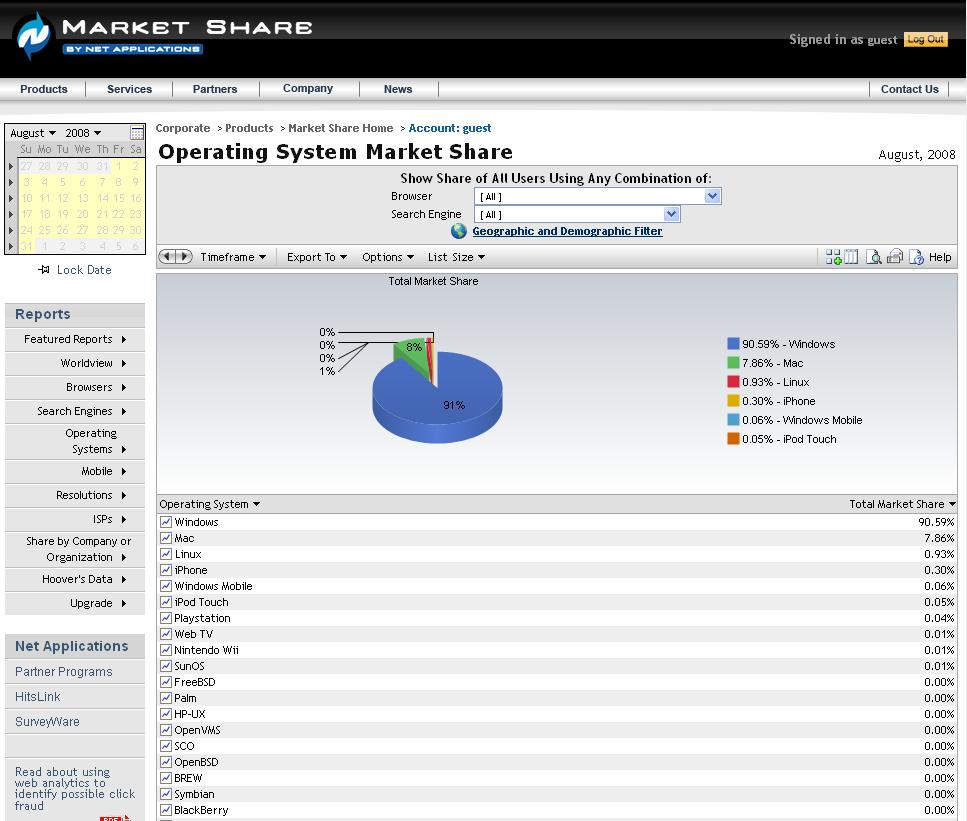Image resolution: width=967 pixels, height=821 pixels.
Task: Expand the Mobile reports menu
Action: pyautogui.click(x=75, y=471)
